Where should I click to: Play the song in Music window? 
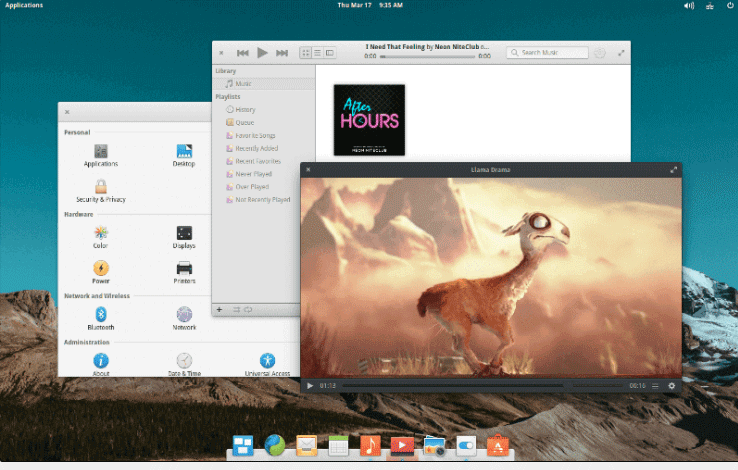click(x=262, y=53)
